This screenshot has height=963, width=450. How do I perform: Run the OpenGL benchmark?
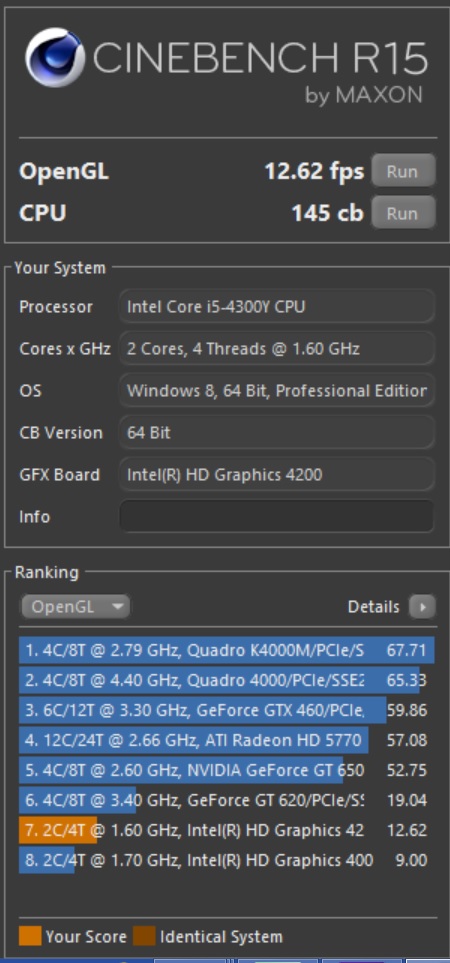[x=403, y=171]
